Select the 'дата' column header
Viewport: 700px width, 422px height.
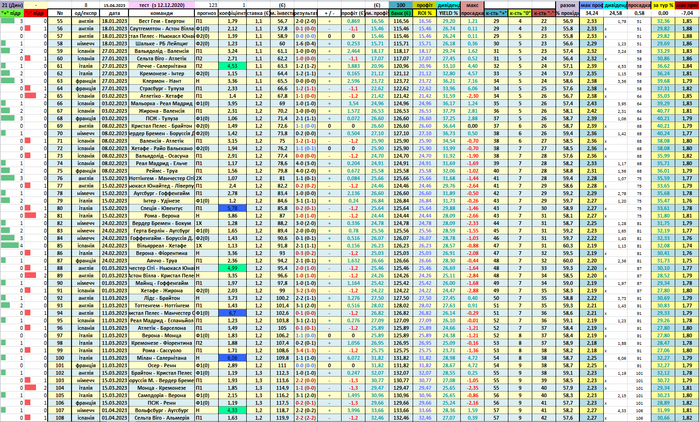[114, 13]
